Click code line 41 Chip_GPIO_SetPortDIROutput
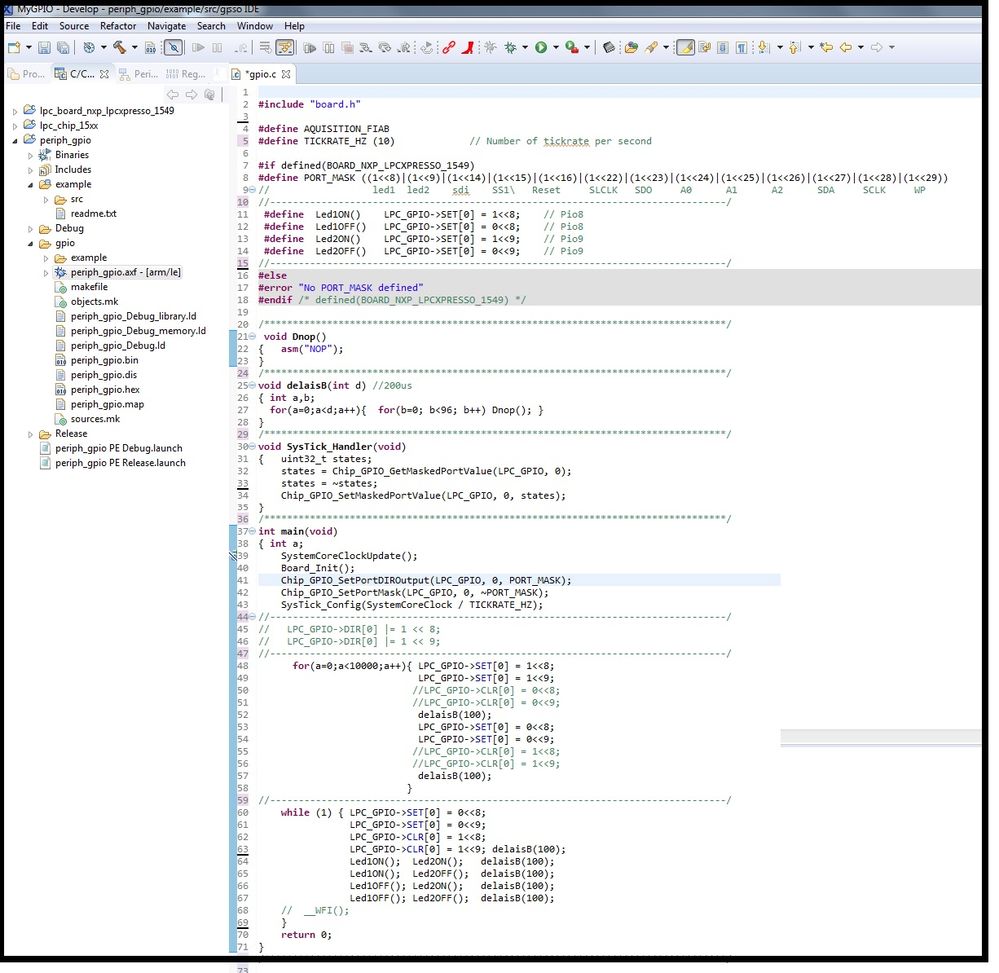This screenshot has width=999, height=973. [426, 580]
